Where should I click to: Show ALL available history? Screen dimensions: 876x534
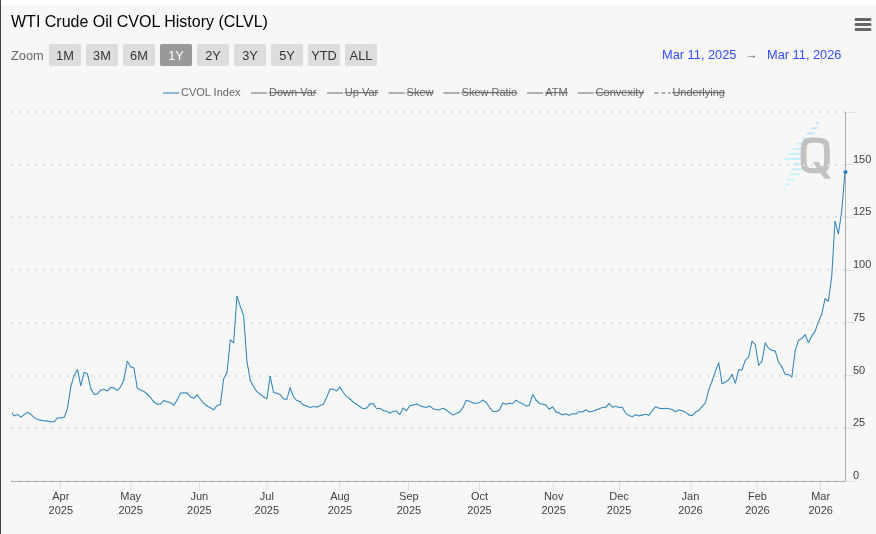[x=361, y=55]
